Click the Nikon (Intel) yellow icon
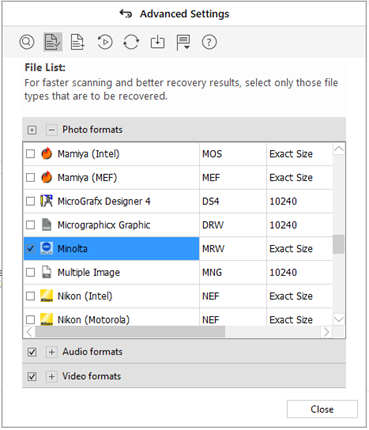This screenshot has width=369, height=430. coord(47,296)
